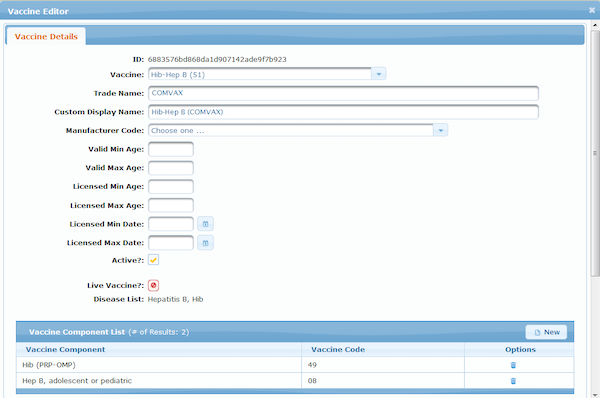Close the Vaccine Editor dialog

point(592,10)
